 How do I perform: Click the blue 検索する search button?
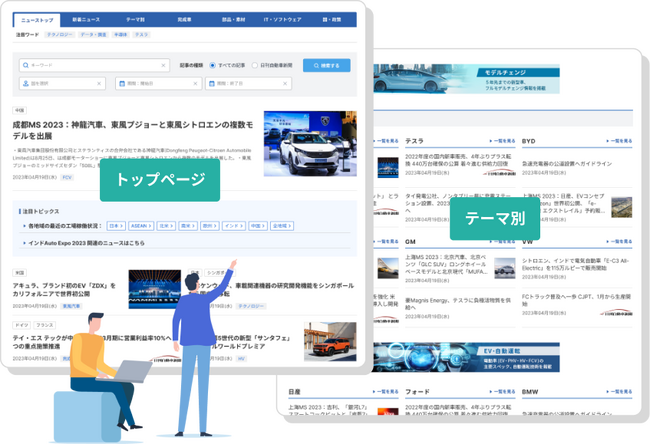click(x=327, y=65)
